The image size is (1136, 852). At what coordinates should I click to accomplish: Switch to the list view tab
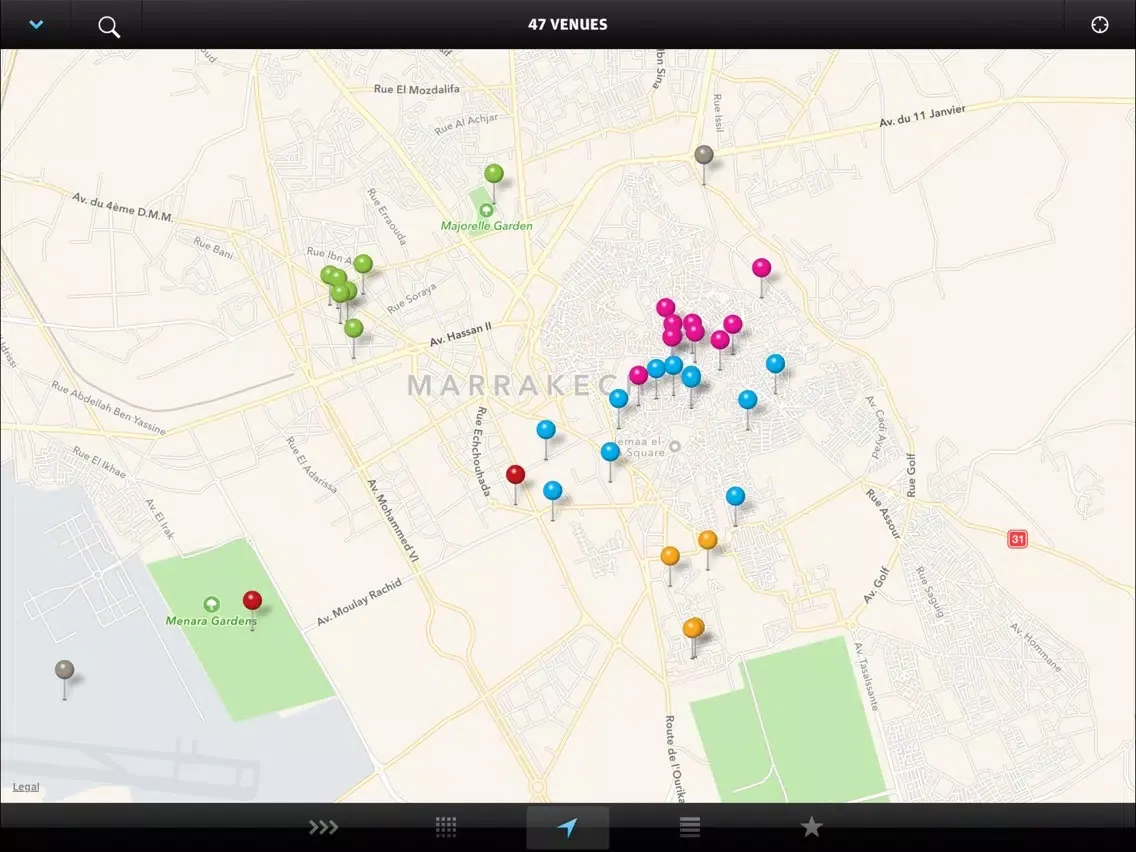click(690, 827)
